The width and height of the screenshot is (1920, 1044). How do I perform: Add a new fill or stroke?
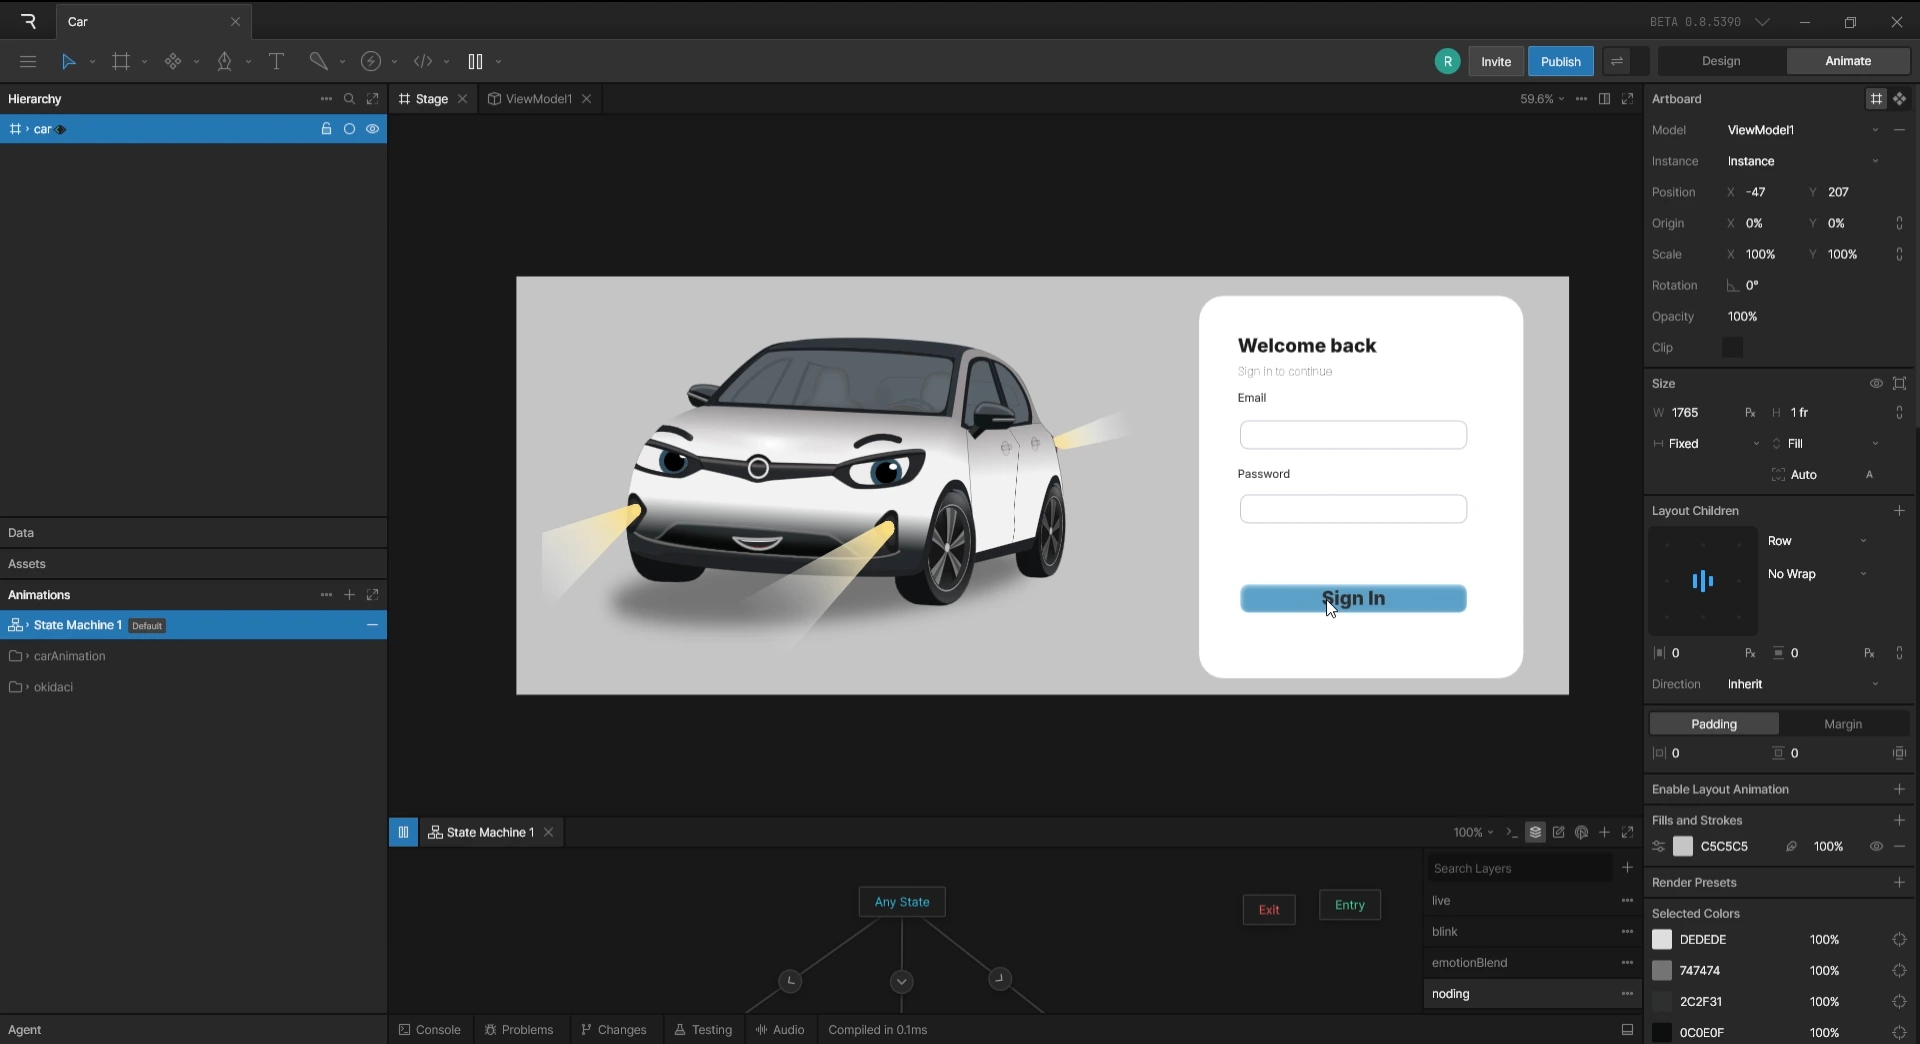pos(1899,820)
